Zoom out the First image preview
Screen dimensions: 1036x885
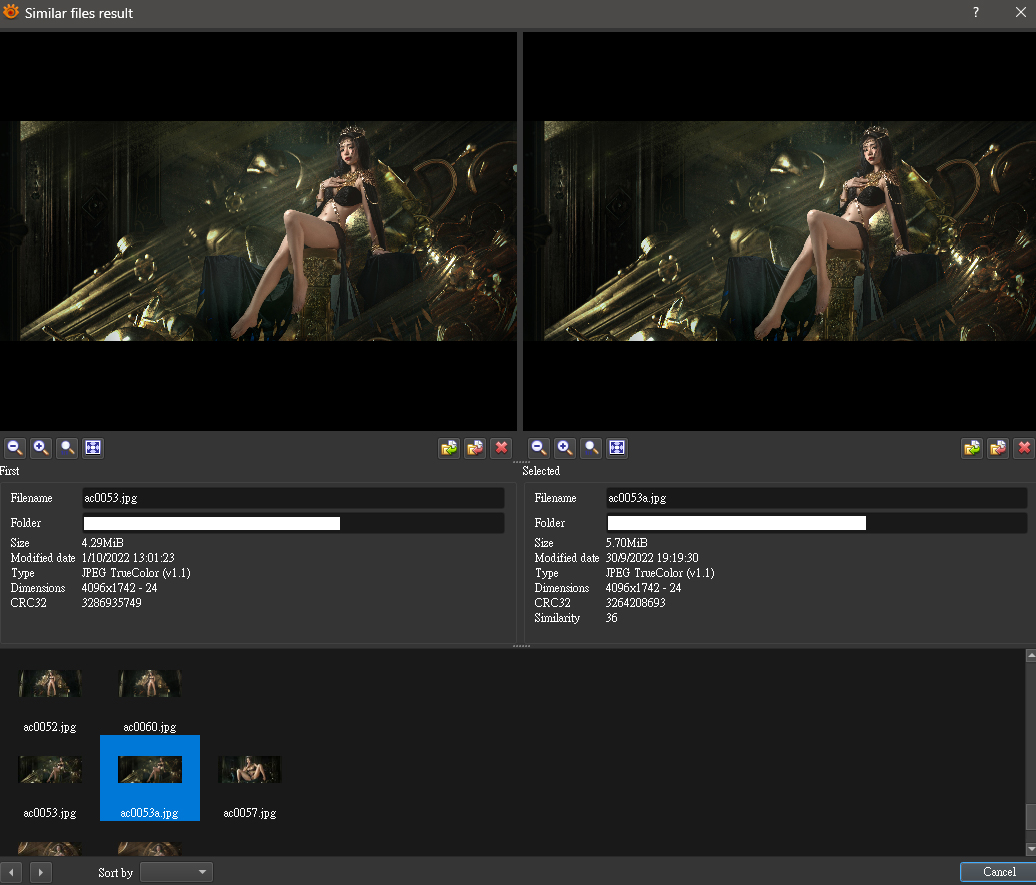[x=15, y=448]
